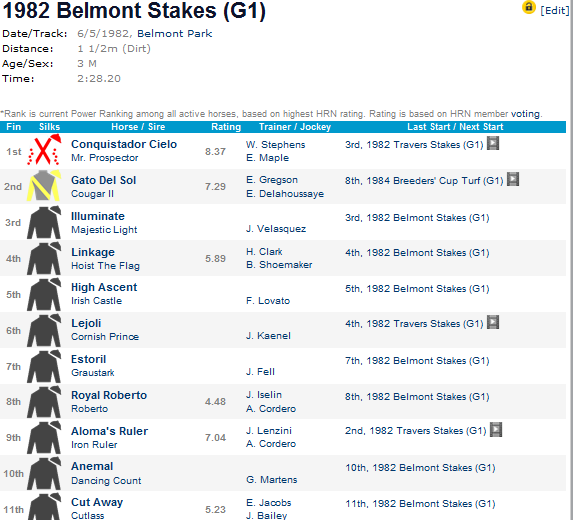
Task: Open sire Mr. Prospector link
Action: (105, 158)
